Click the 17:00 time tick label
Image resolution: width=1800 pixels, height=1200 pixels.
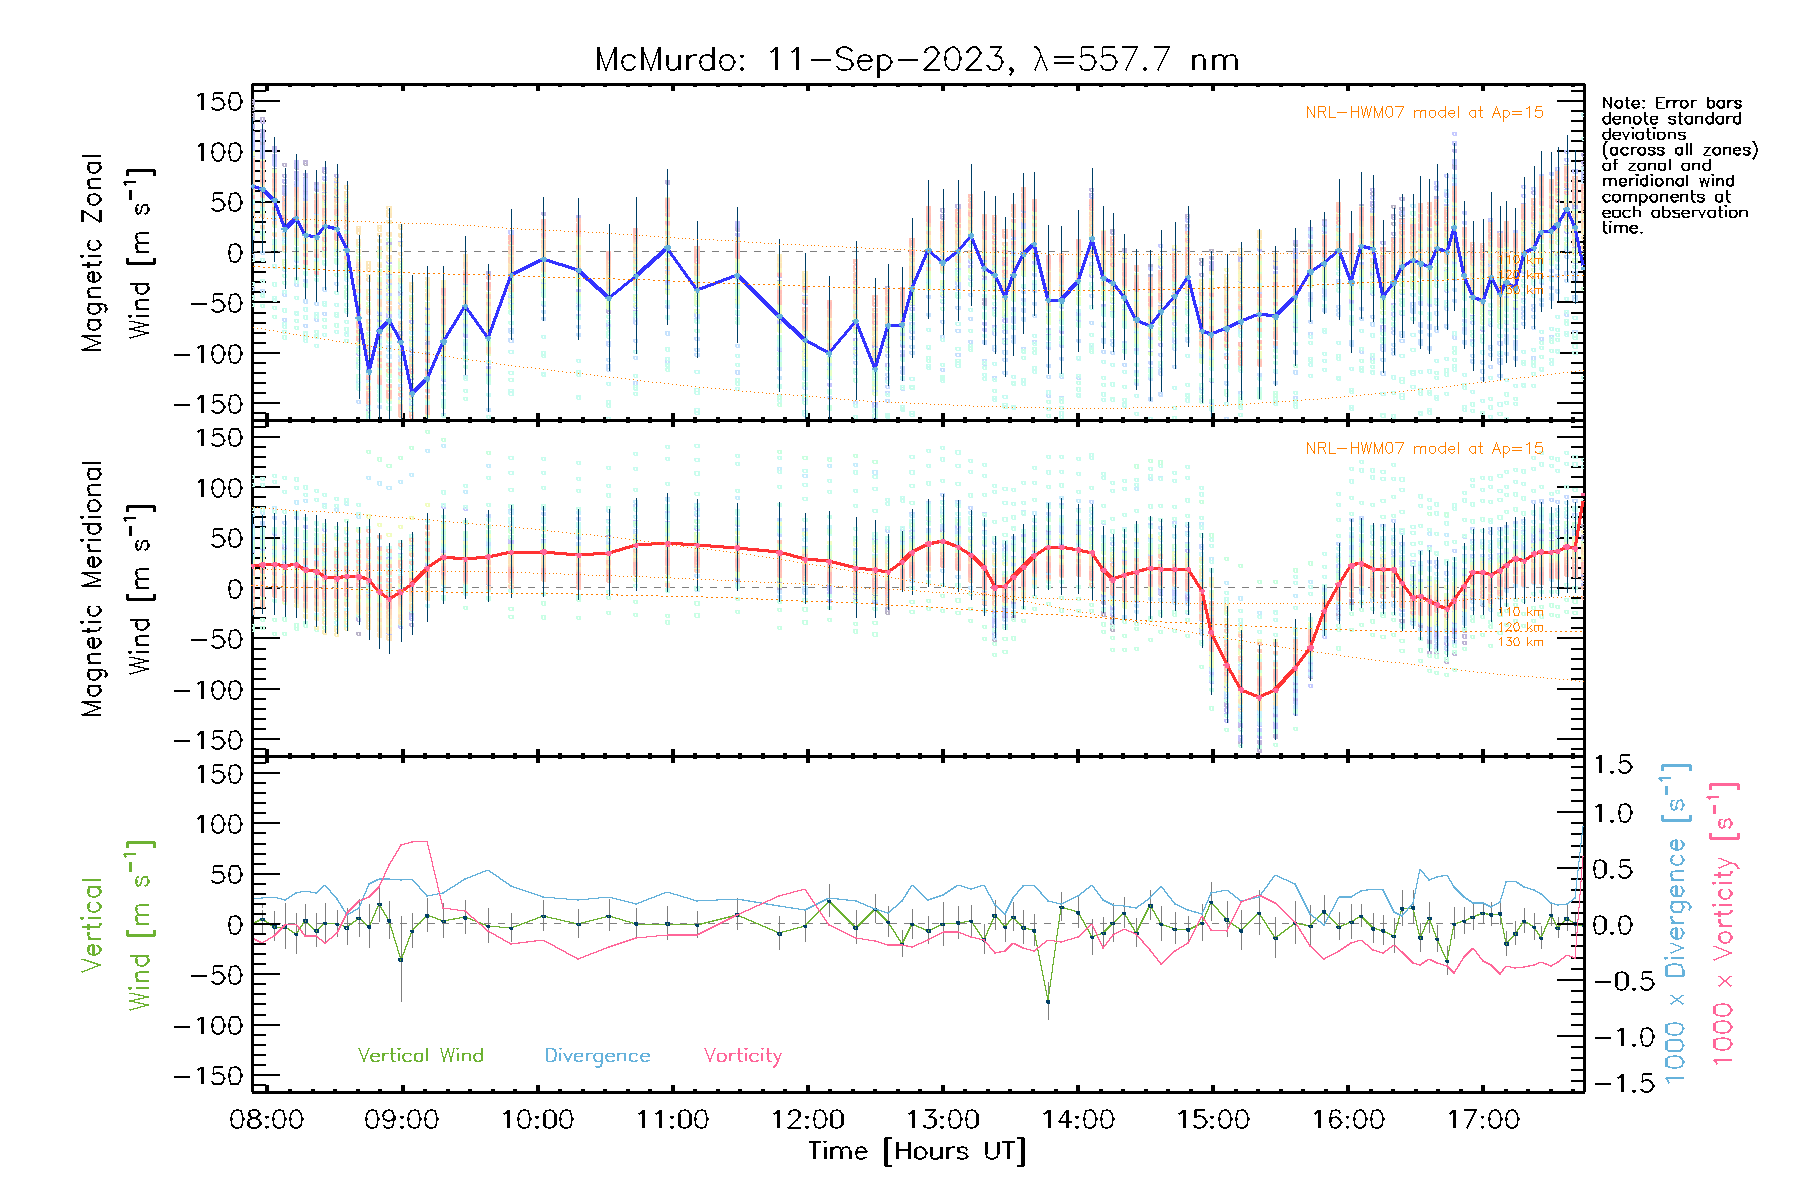[1483, 1119]
